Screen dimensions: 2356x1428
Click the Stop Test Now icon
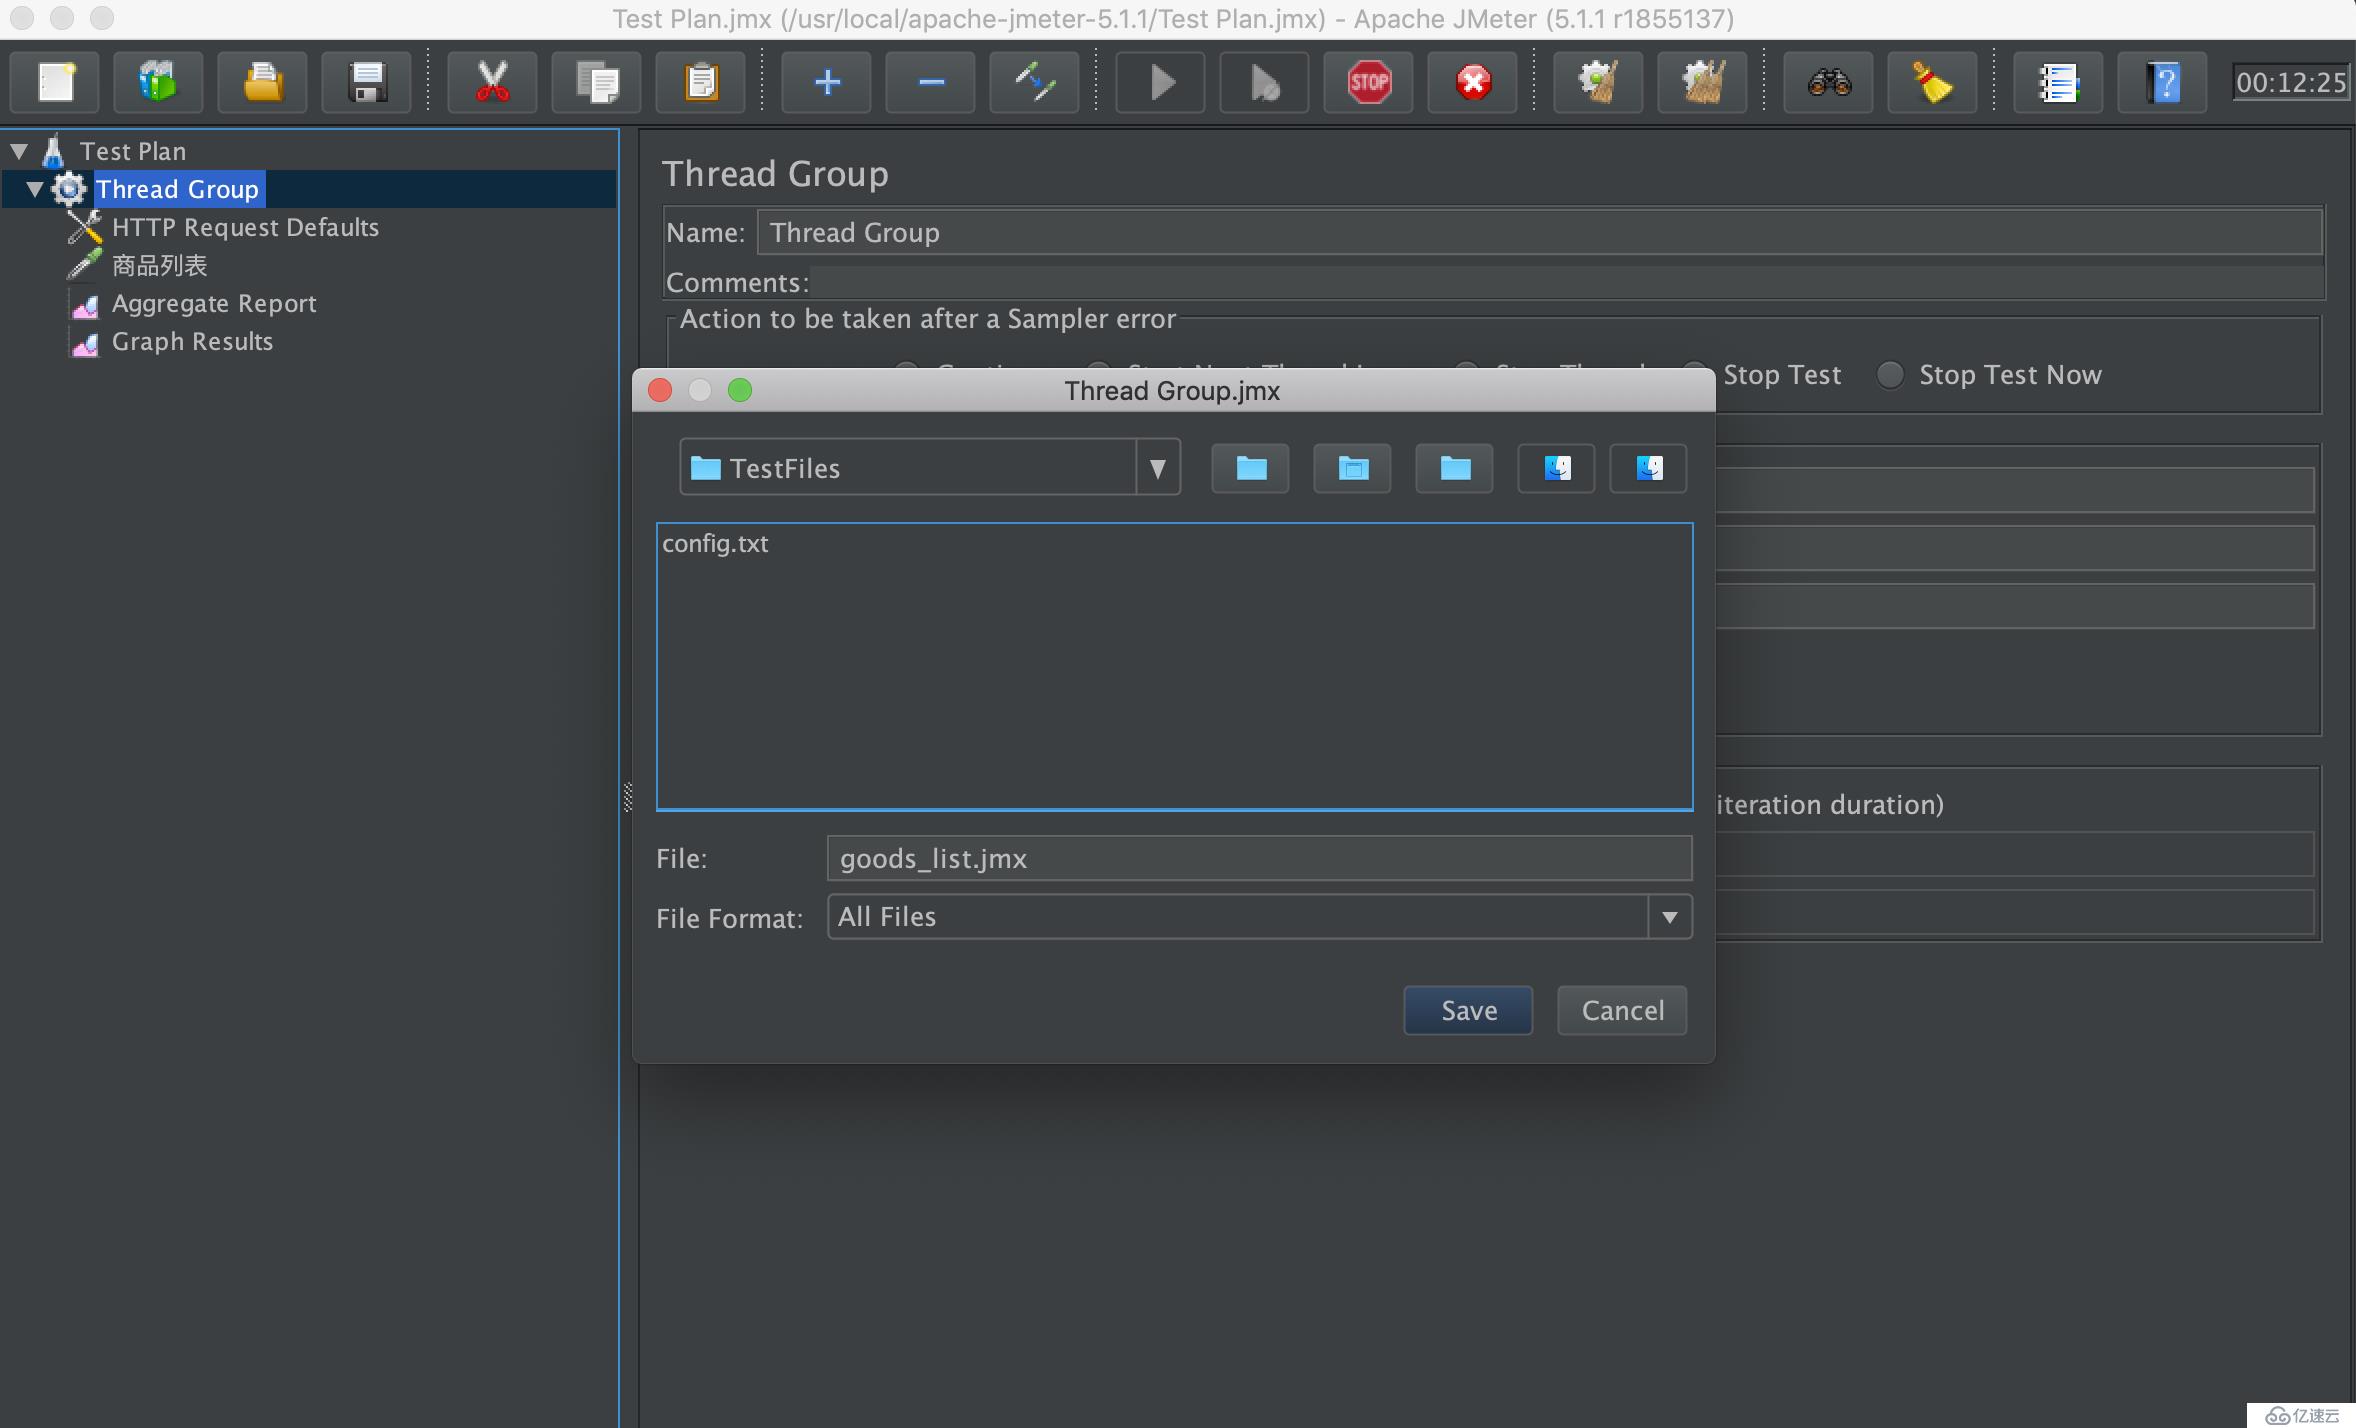click(x=1474, y=81)
